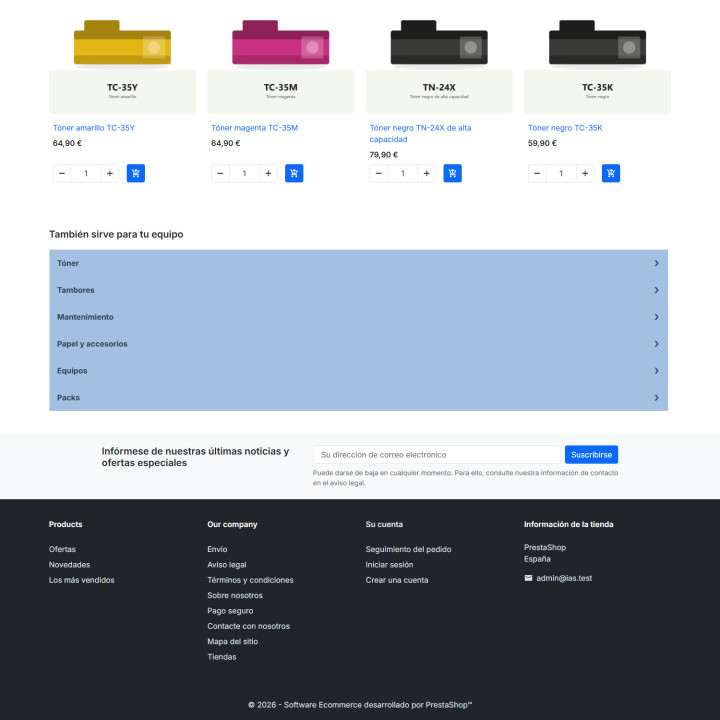Viewport: 720px width, 720px height.
Task: Open the TN-24X black toner image
Action: 439,57
